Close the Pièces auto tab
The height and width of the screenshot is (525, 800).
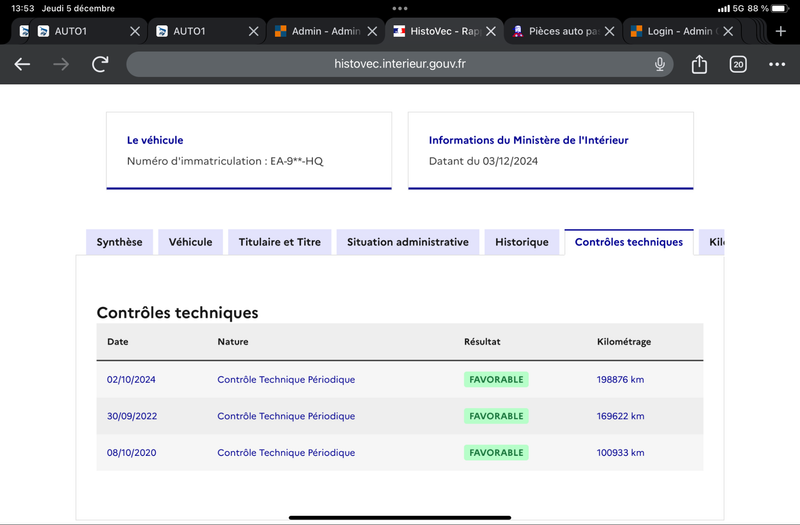point(609,31)
